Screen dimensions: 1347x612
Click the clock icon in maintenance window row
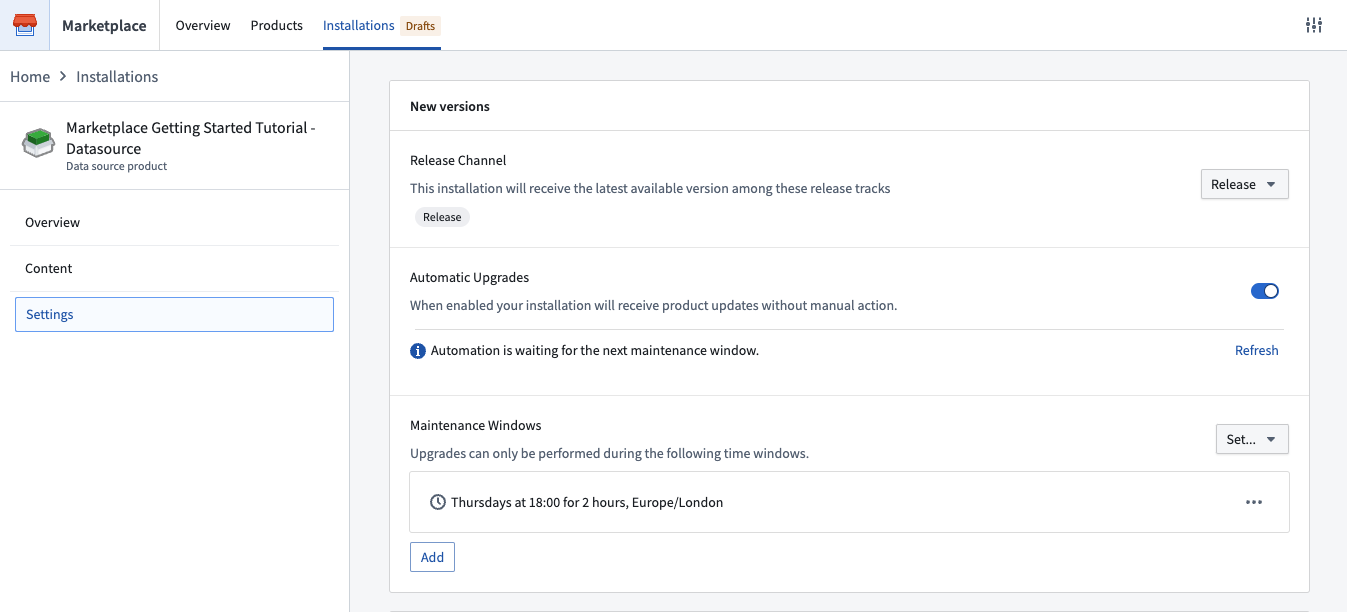pos(437,502)
